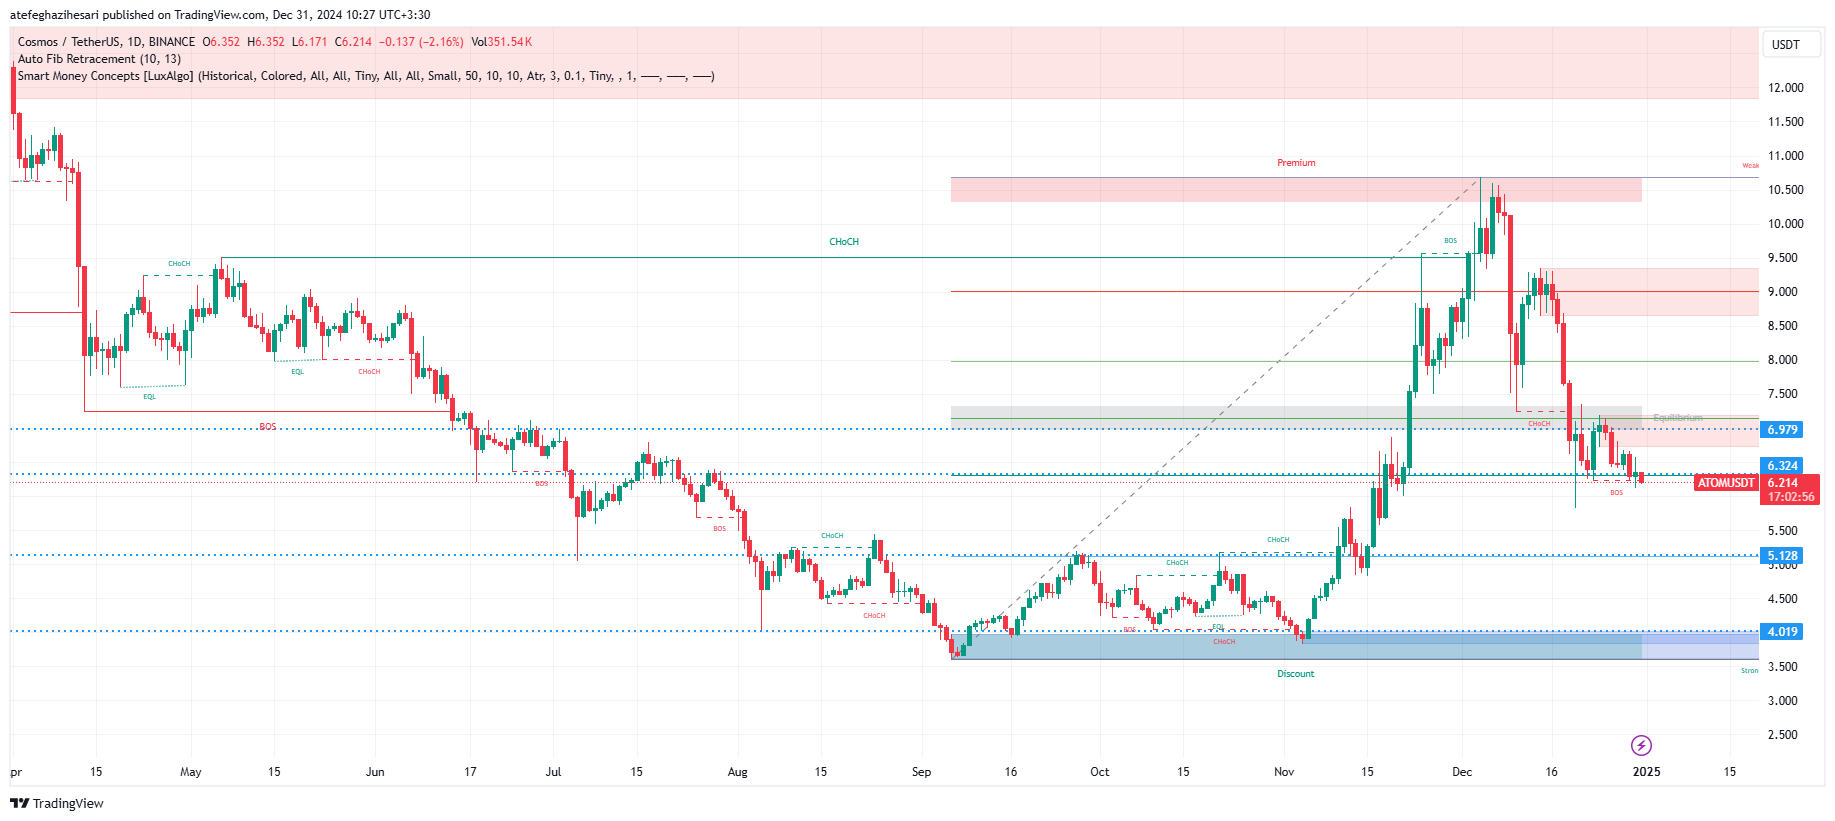Screen dimensions: 1835x821
Task: Click the 10.500 price axis label
Action: coord(1785,190)
